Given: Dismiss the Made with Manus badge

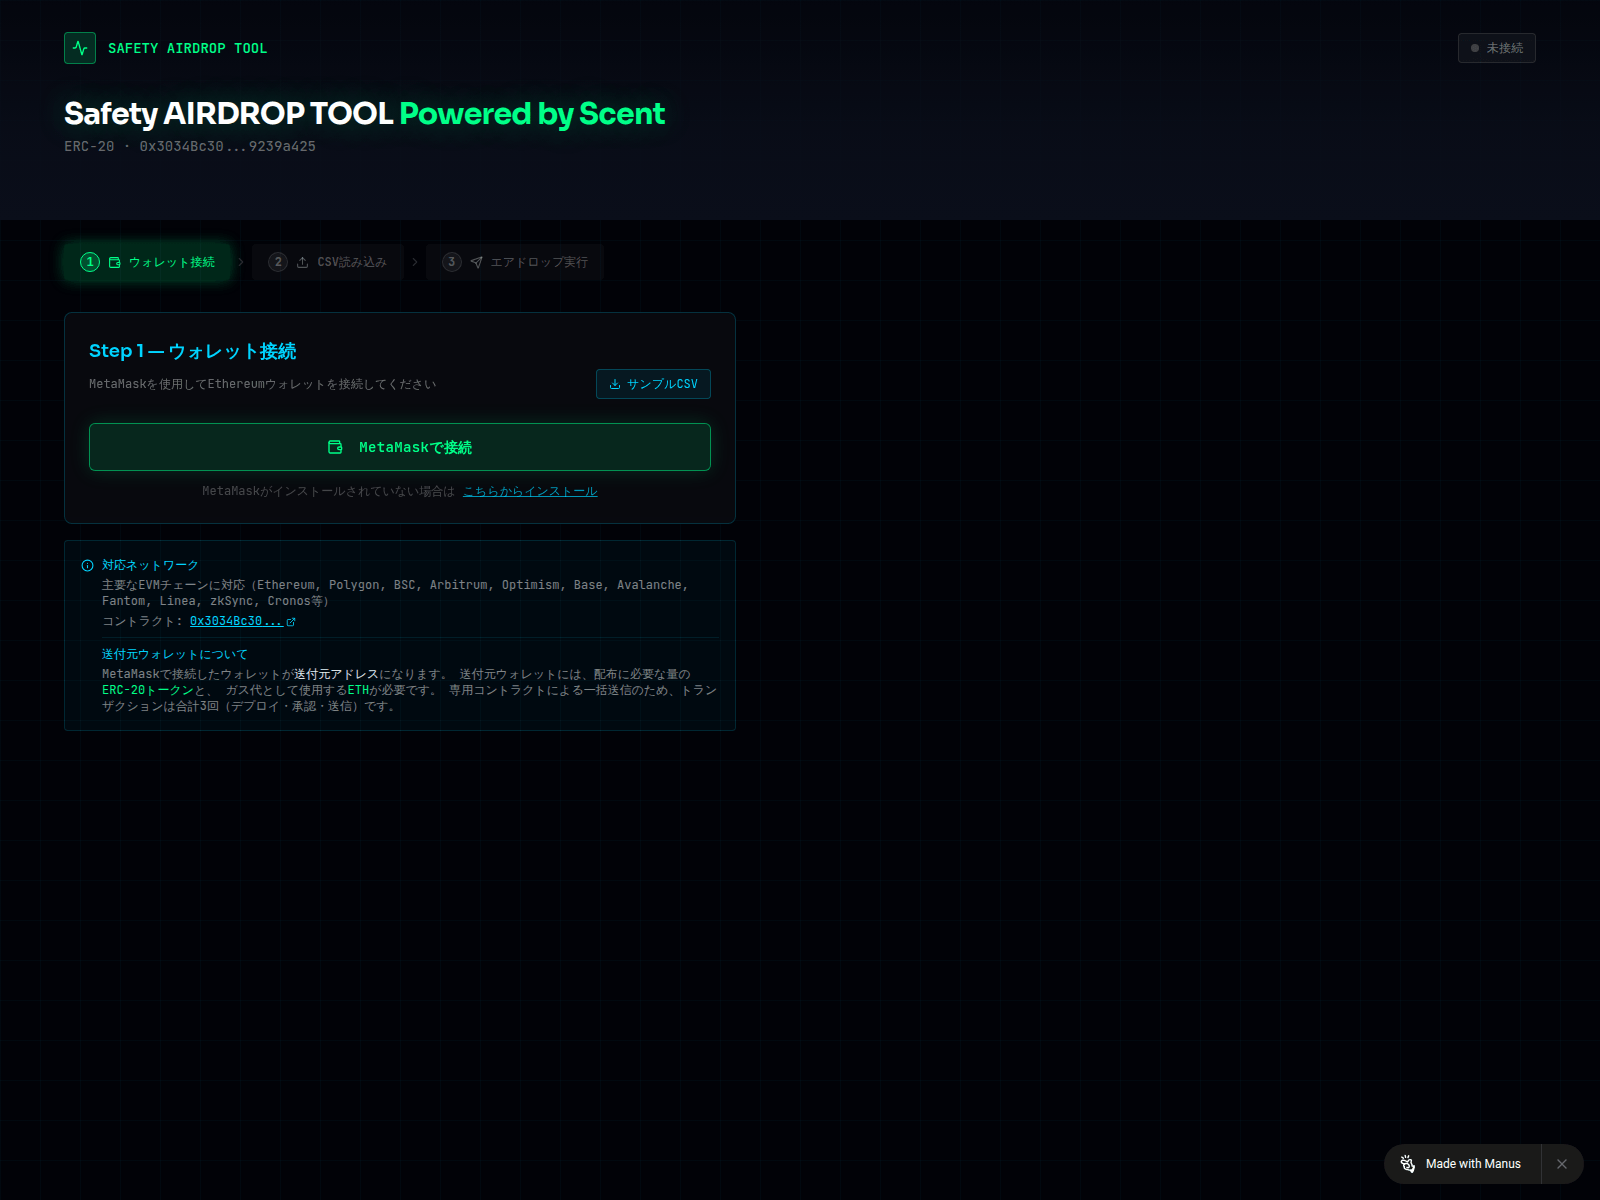Looking at the screenshot, I should point(1562,1164).
